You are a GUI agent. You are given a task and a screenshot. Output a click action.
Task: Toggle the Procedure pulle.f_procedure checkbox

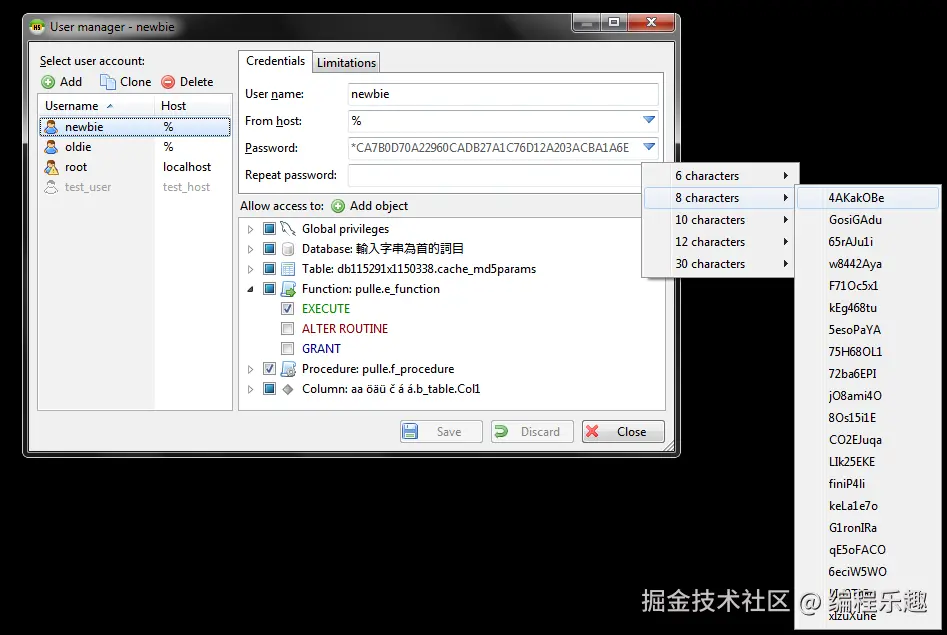point(269,369)
